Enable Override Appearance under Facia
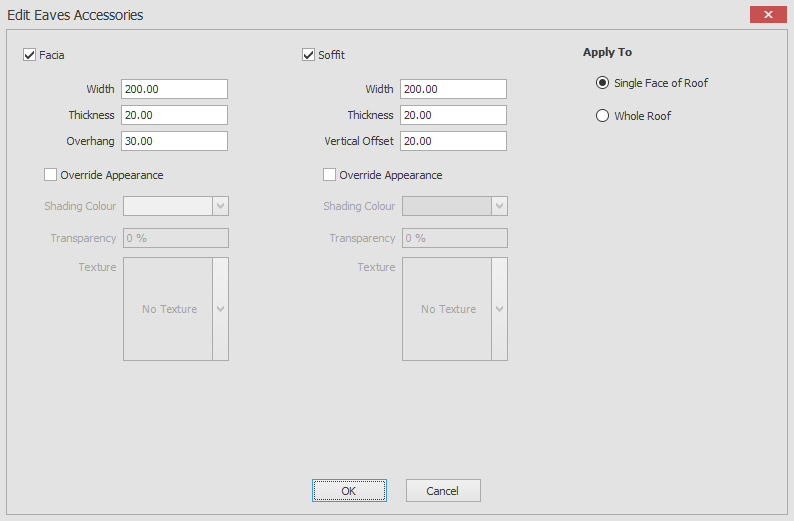The image size is (794, 521). point(51,175)
